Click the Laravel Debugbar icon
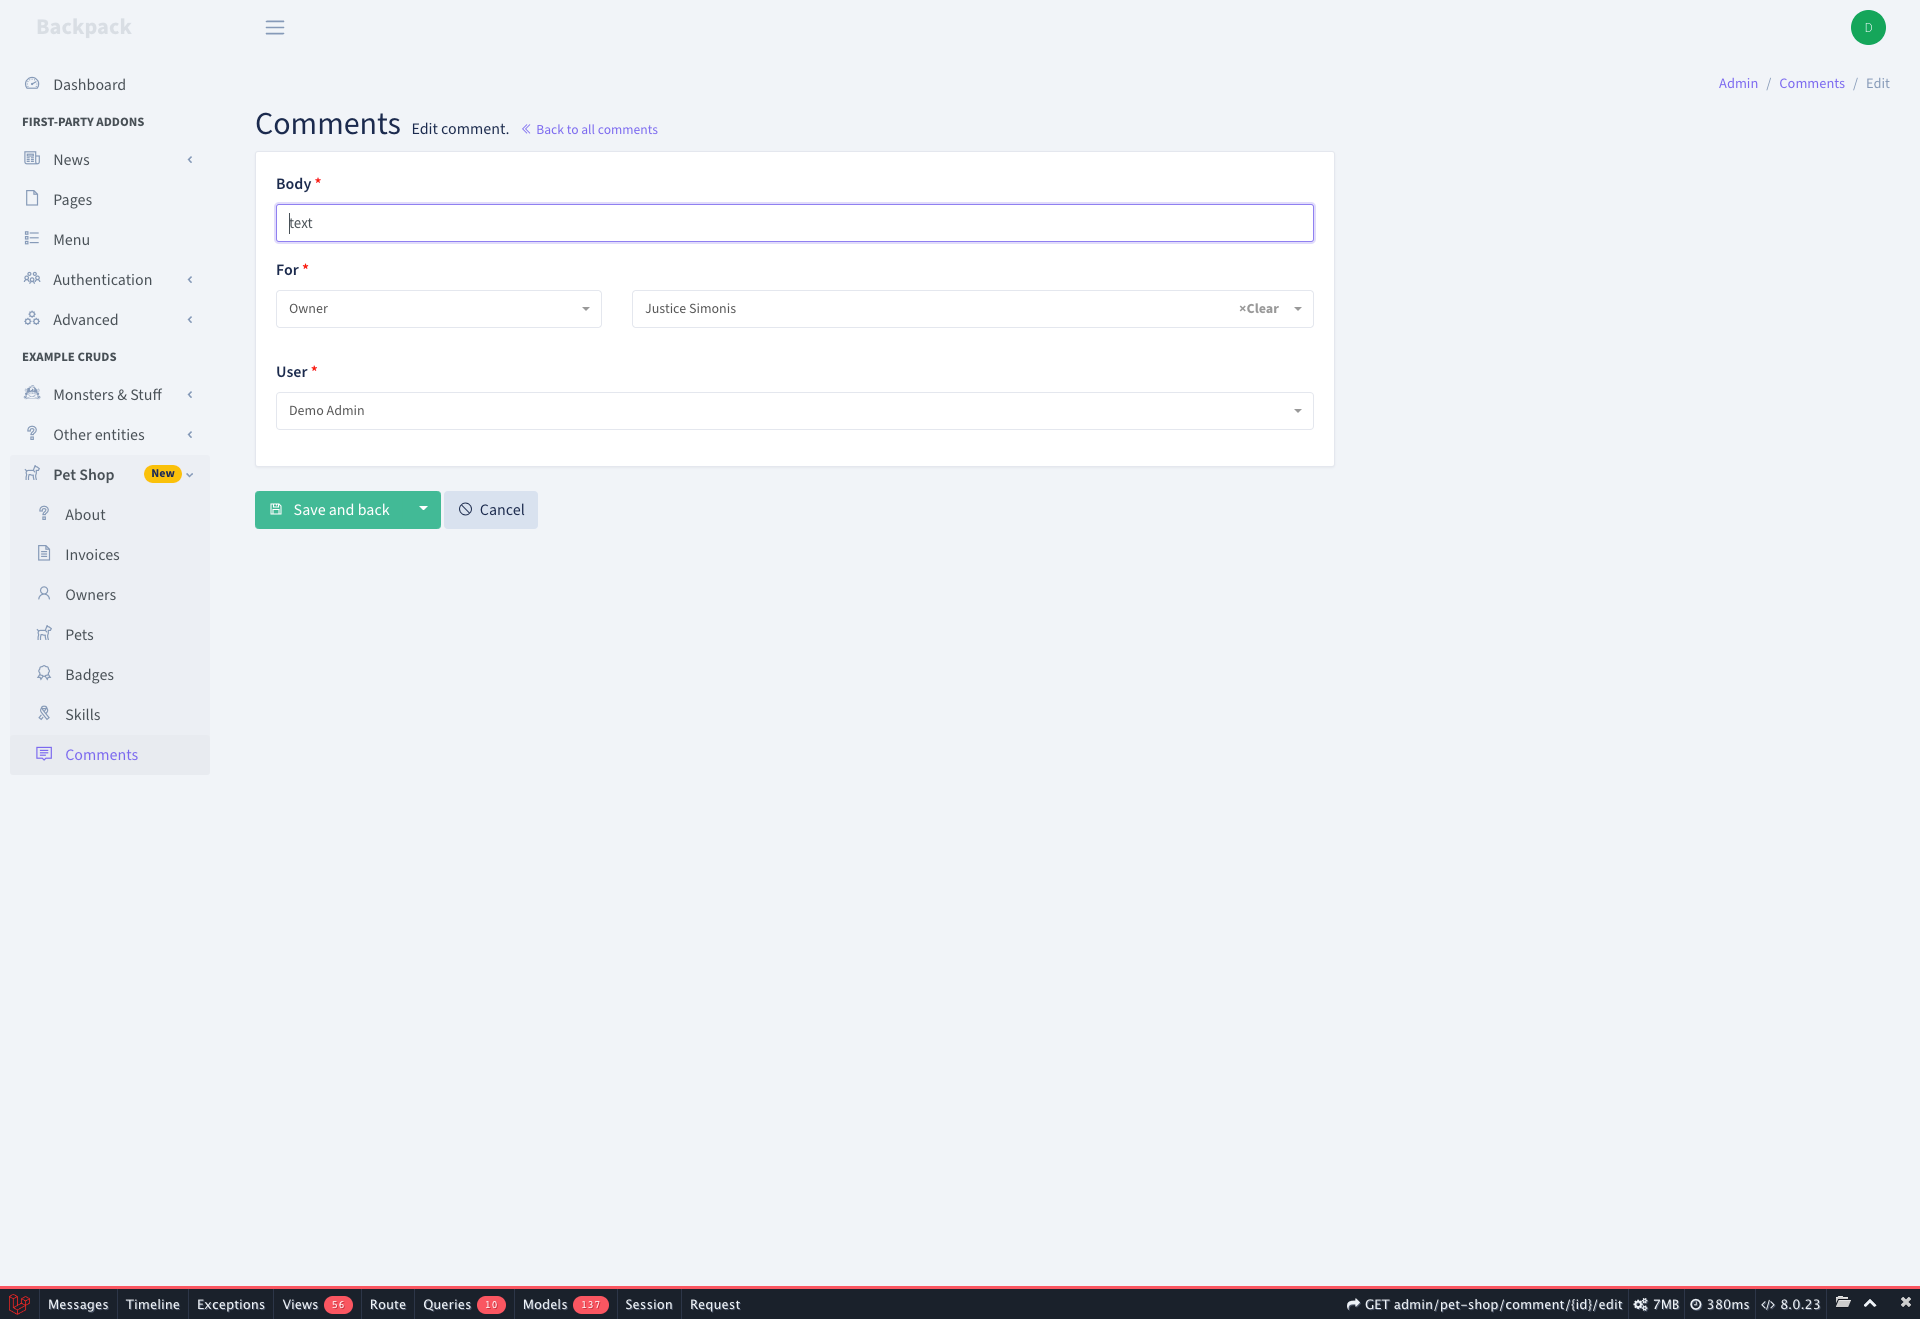The height and width of the screenshot is (1319, 1920). click(x=19, y=1304)
